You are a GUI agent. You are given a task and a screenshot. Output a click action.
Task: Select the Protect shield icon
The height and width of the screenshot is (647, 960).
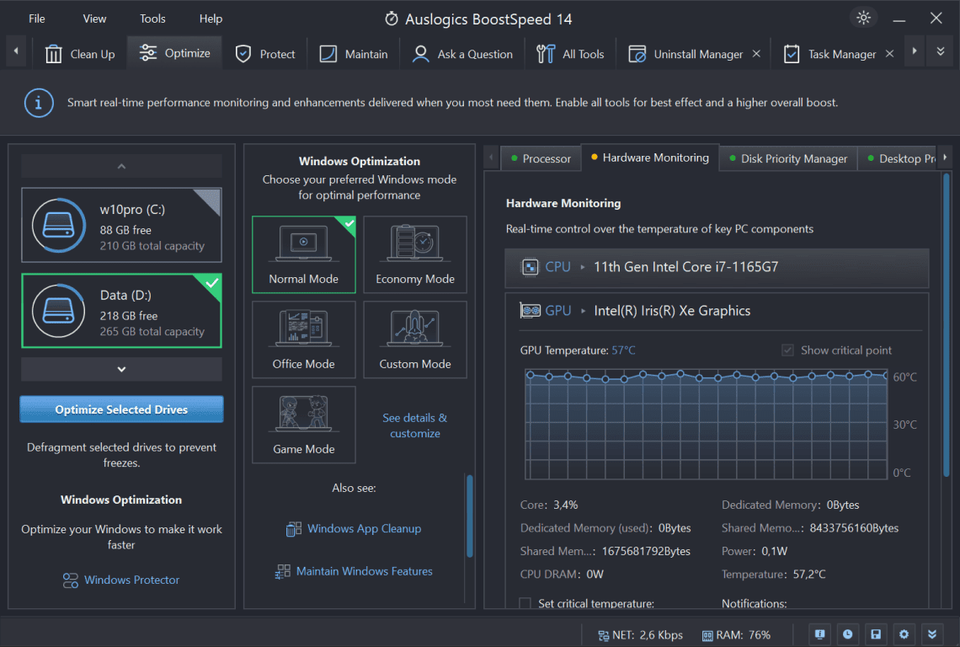[243, 54]
